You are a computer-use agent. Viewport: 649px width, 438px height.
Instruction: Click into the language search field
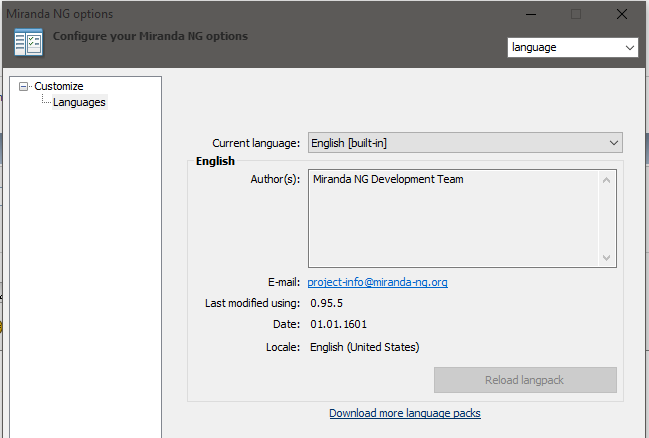point(565,48)
